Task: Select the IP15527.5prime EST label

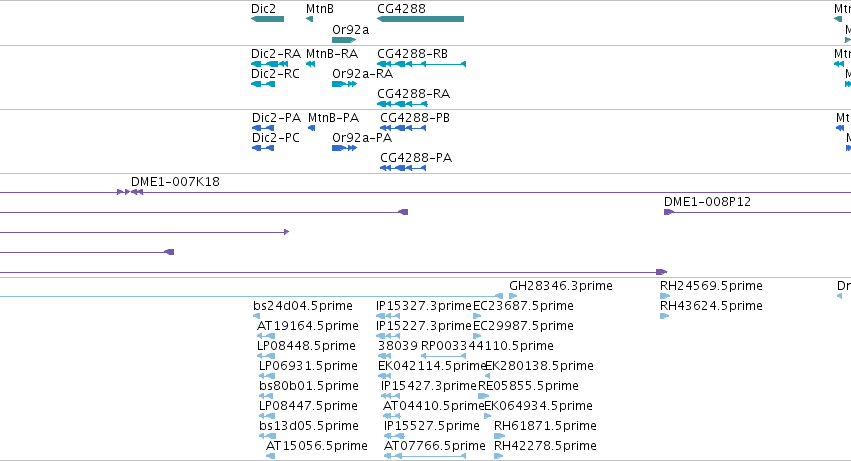Action: [431, 427]
